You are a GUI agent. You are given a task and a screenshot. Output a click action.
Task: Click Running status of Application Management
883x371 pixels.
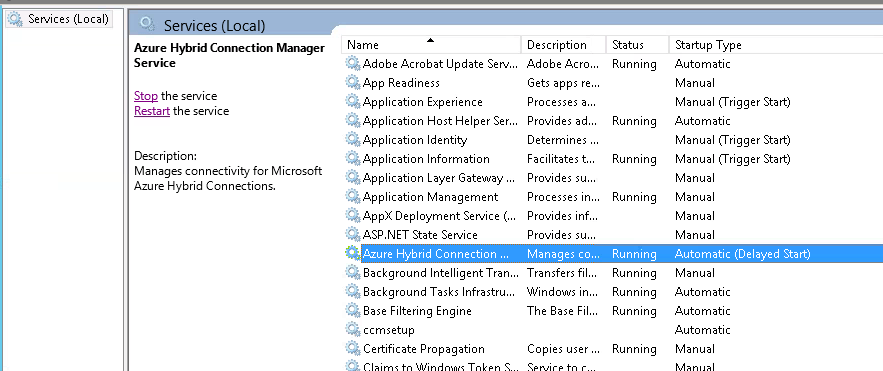(x=634, y=197)
